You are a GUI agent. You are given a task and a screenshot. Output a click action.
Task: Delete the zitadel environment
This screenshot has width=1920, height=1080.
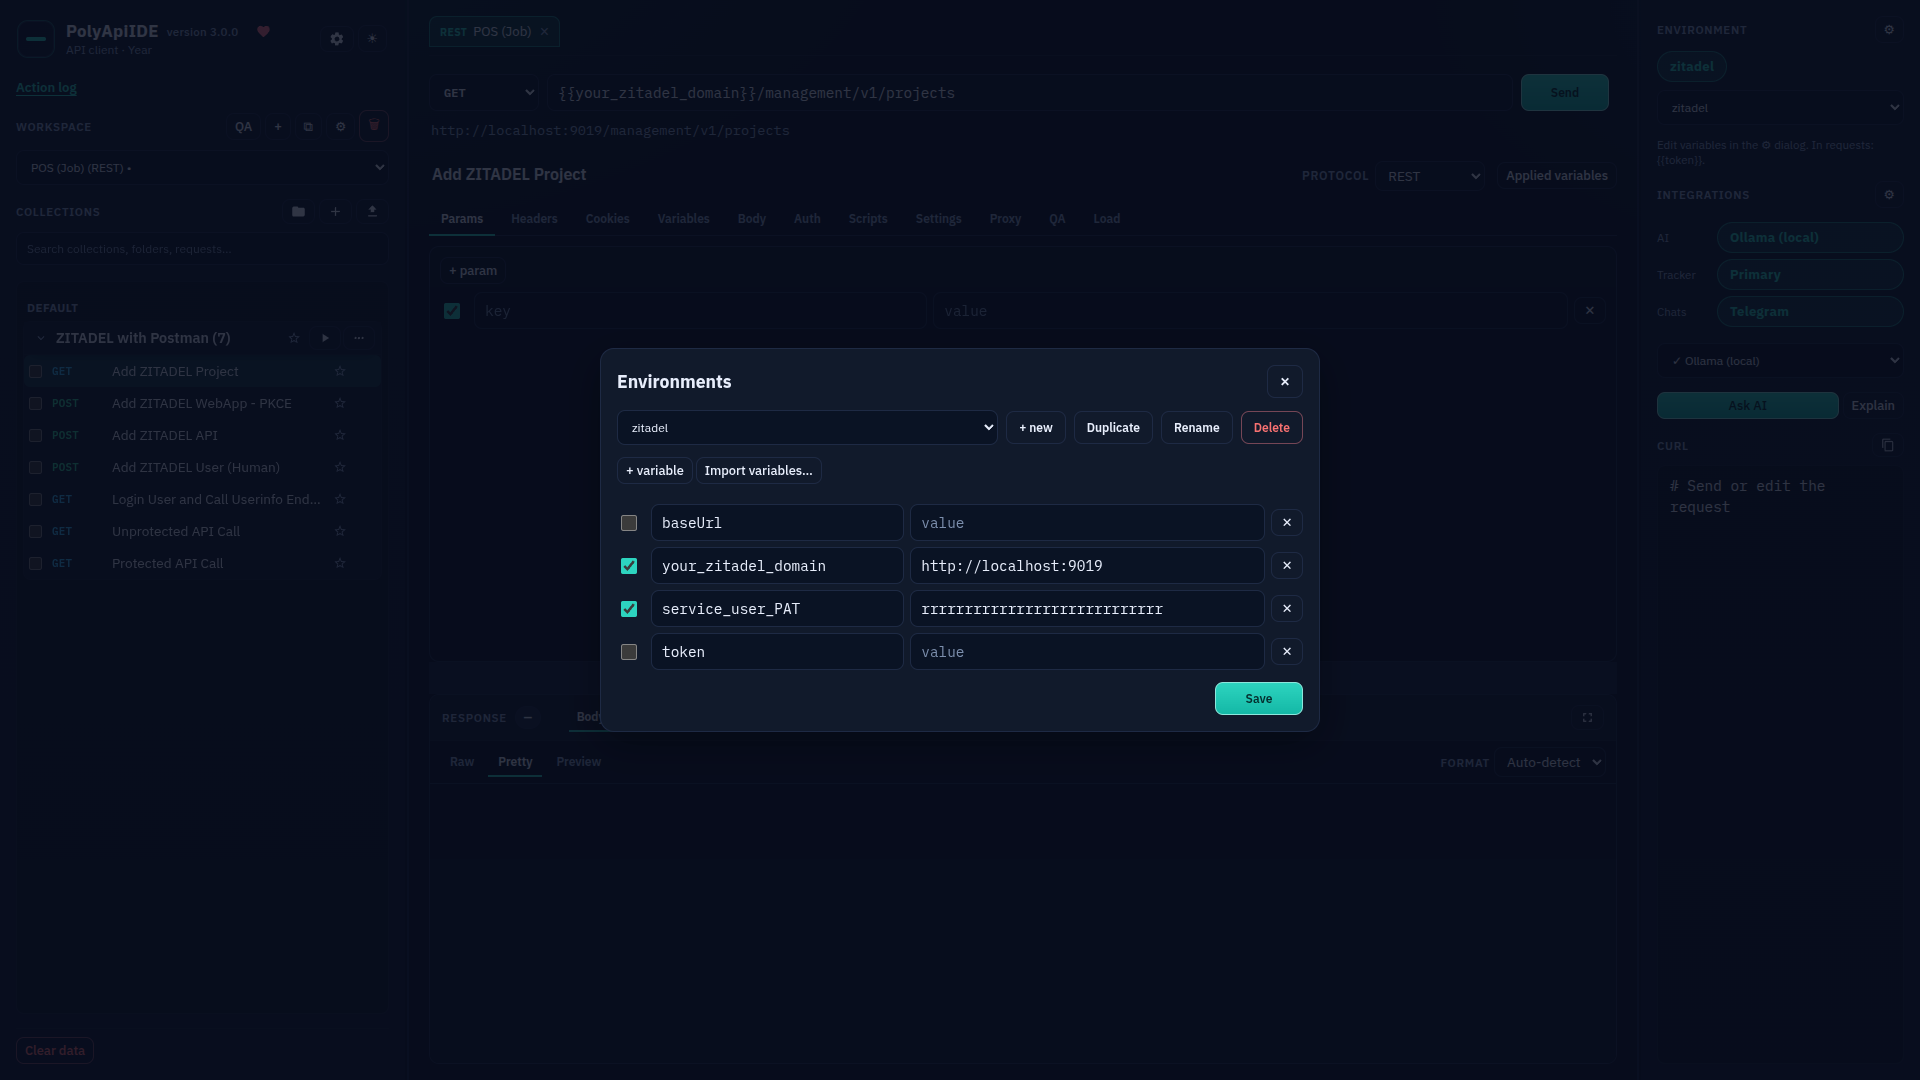(x=1272, y=428)
